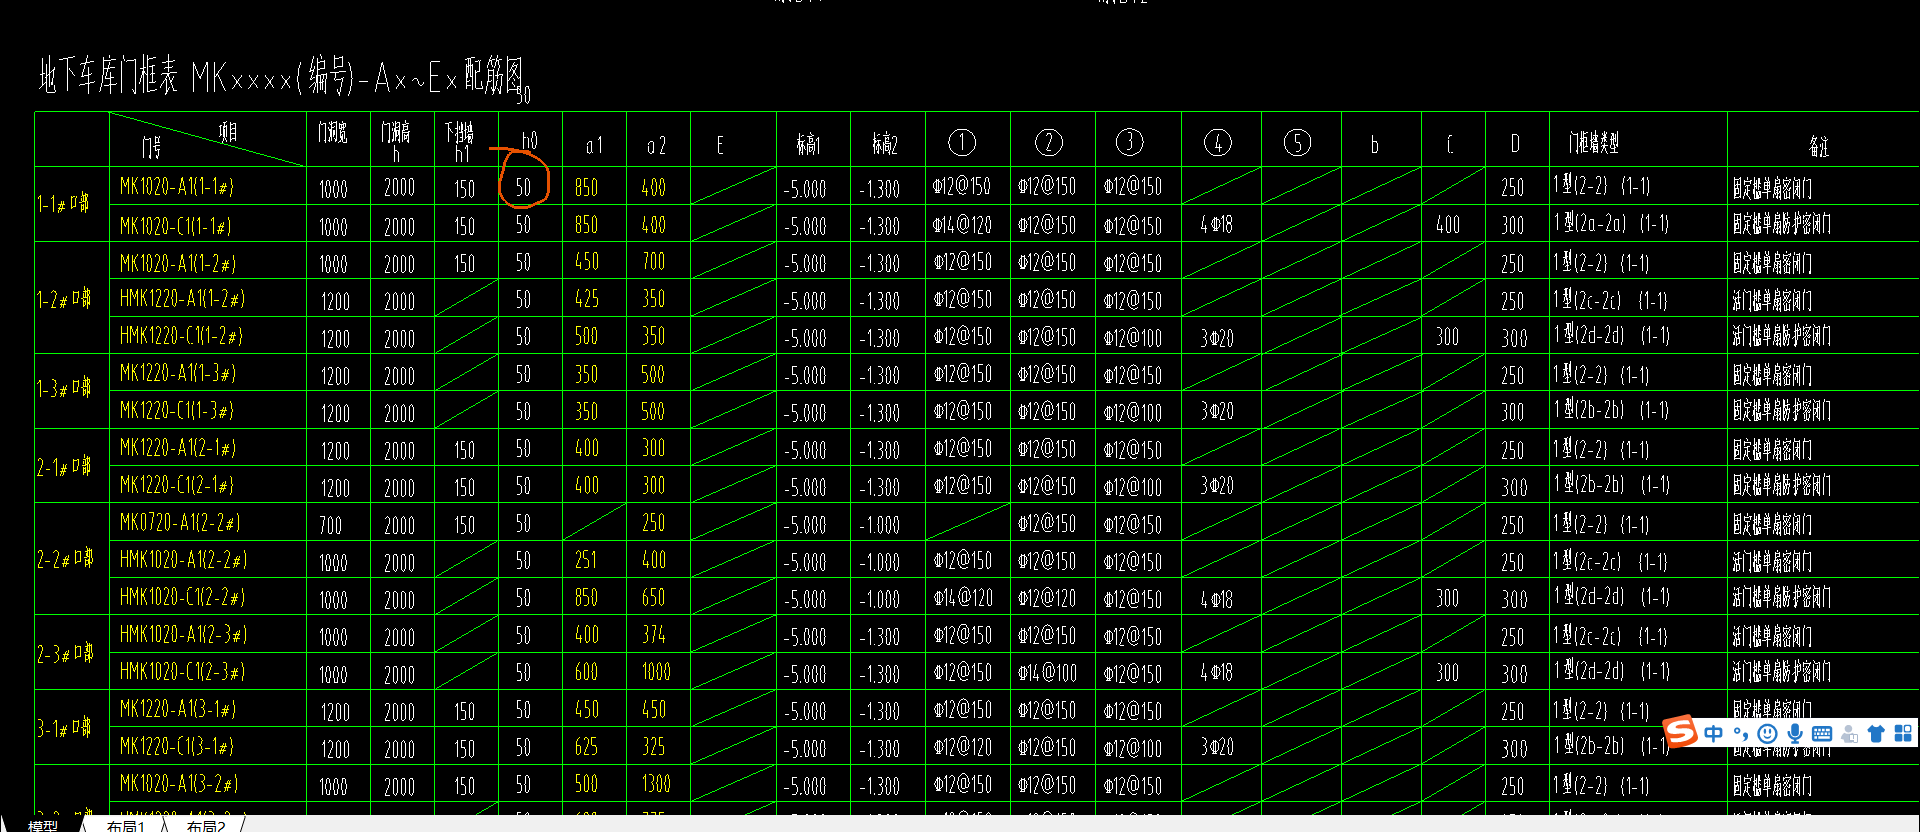Select the 门洞高 h column header
This screenshot has width=1920, height=832.
[x=397, y=141]
